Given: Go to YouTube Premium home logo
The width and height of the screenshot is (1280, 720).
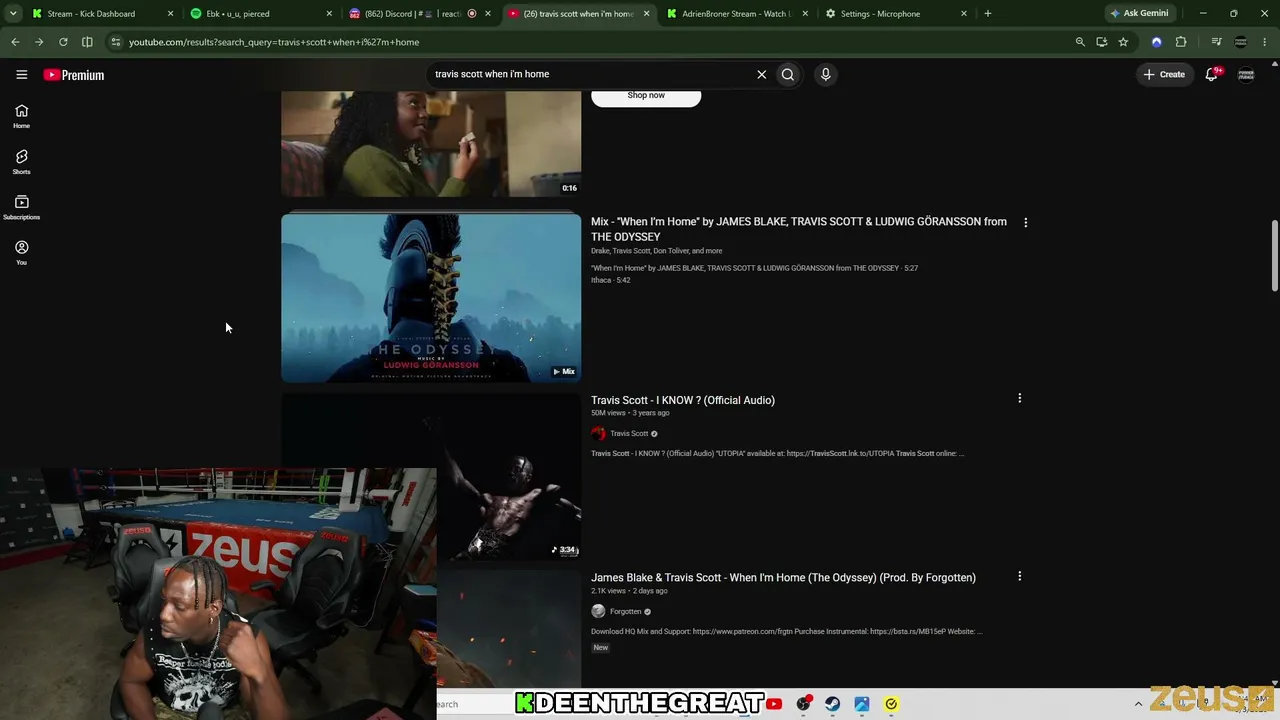Looking at the screenshot, I should tap(74, 75).
